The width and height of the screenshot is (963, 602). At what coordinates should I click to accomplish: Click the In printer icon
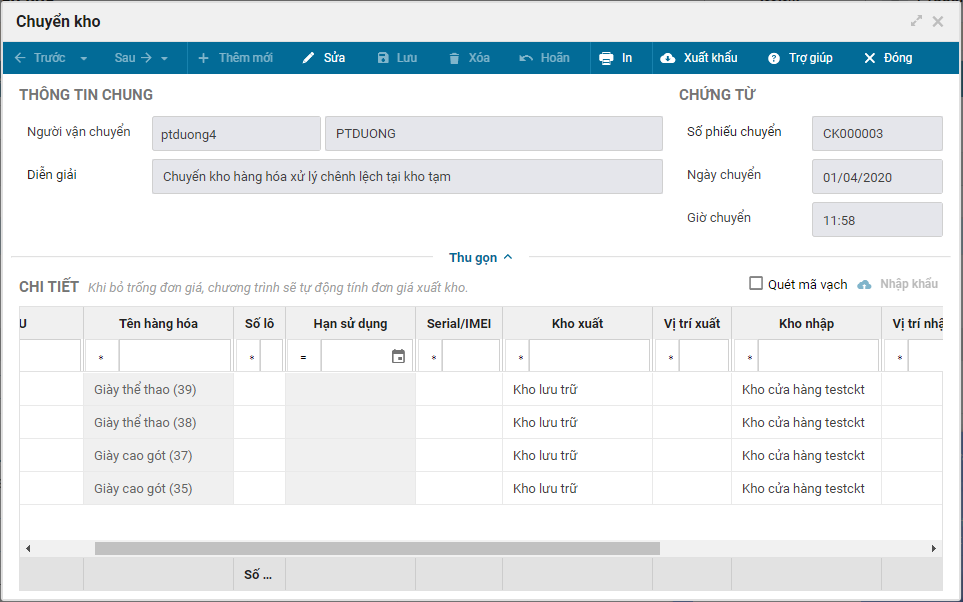606,58
